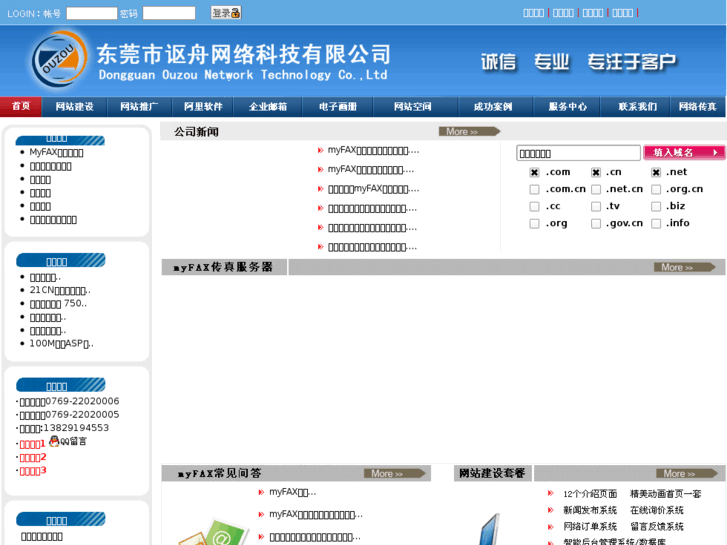Open the 网站建设 navigation menu item
The height and width of the screenshot is (545, 727).
click(74, 107)
